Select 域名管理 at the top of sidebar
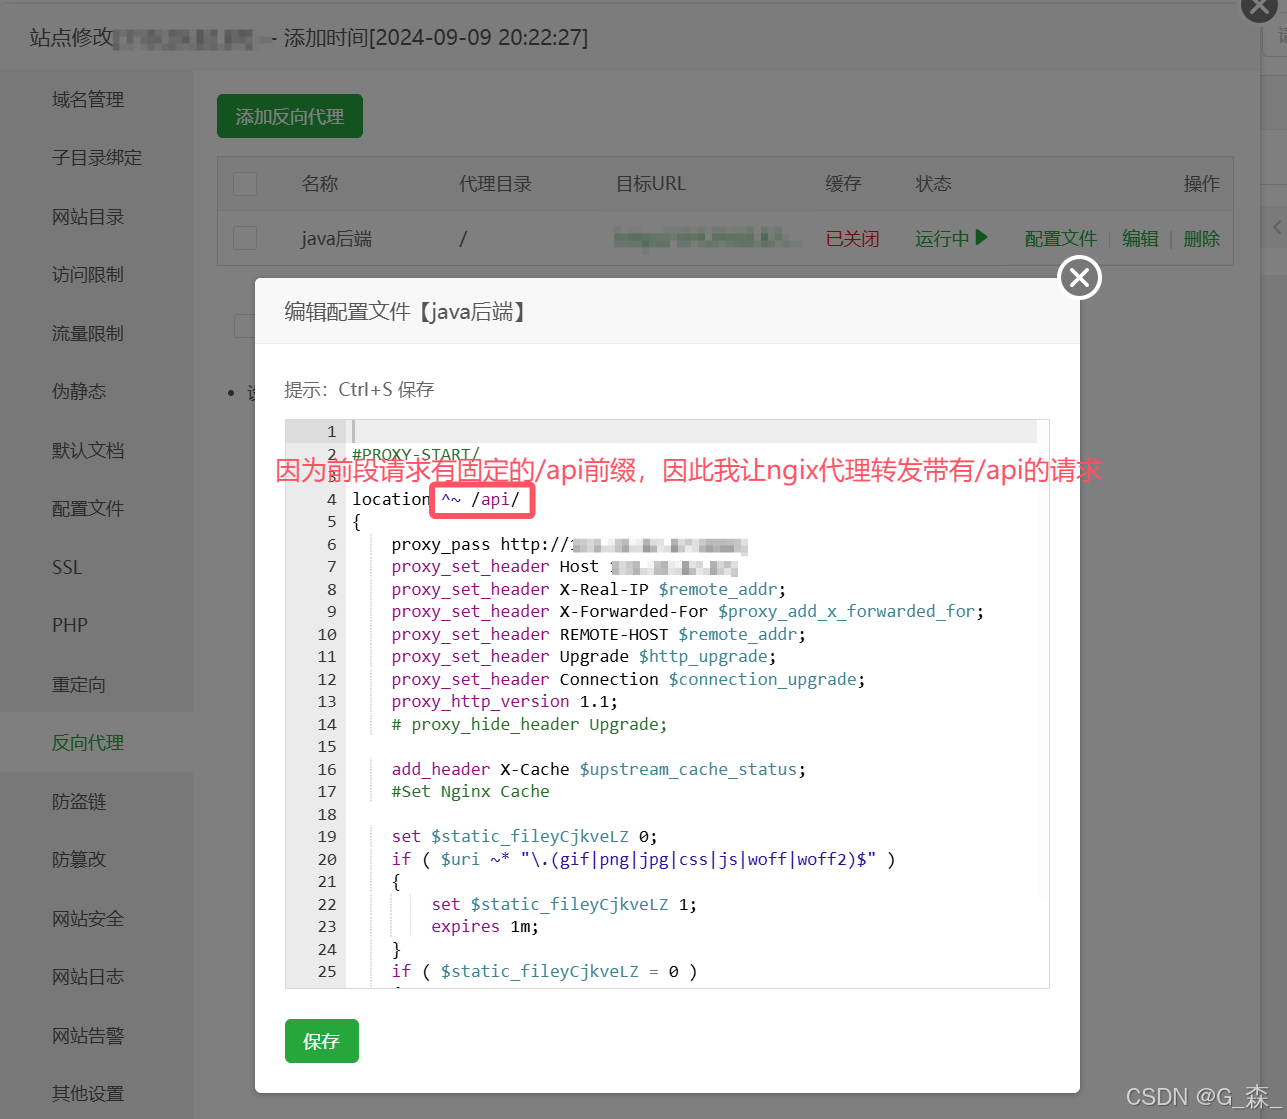The image size is (1287, 1119). (x=90, y=99)
